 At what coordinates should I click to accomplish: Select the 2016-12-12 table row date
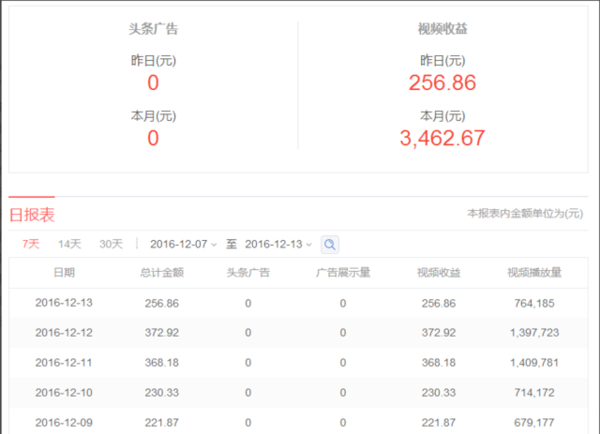click(x=64, y=333)
